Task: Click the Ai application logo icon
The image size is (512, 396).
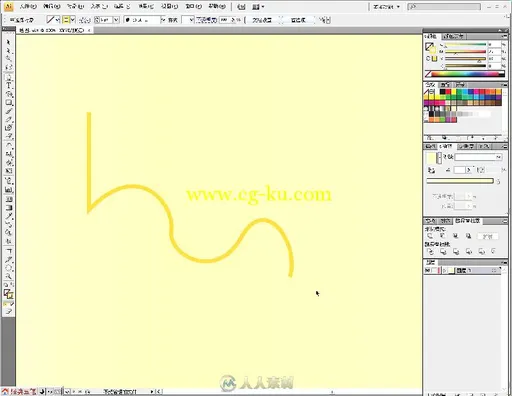Action: tap(9, 6)
